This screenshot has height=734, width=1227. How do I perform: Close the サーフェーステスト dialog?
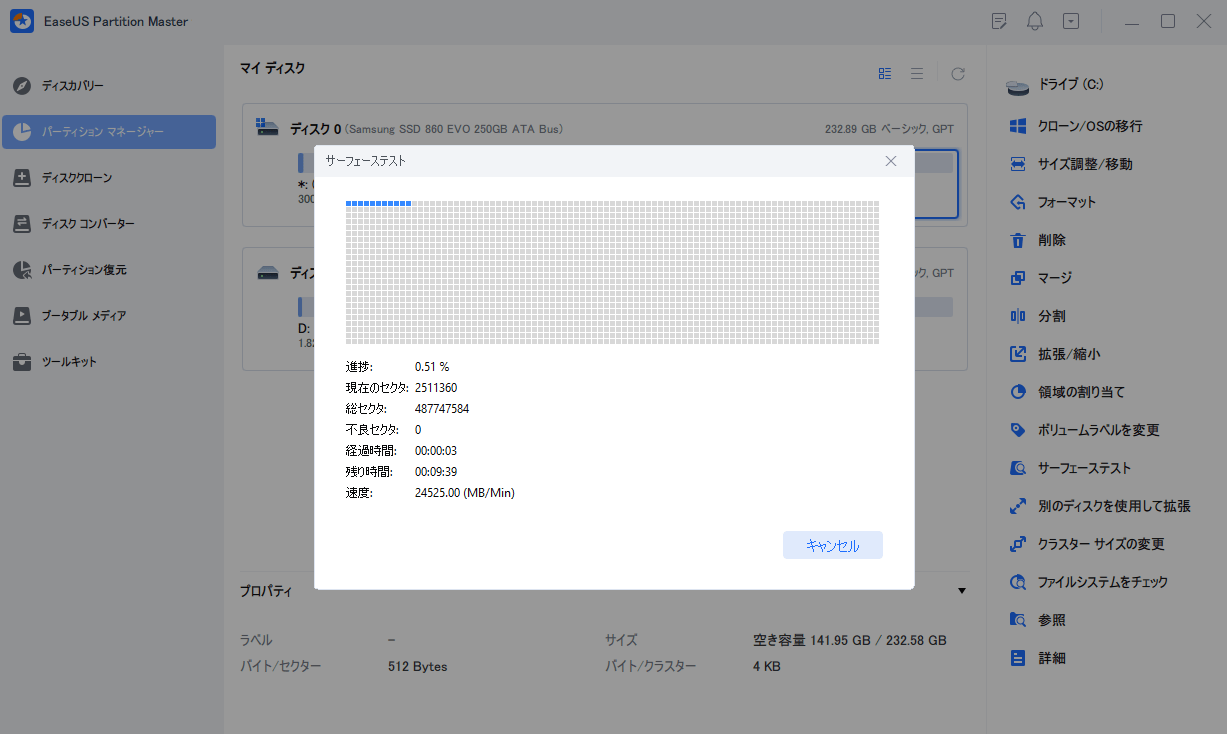pyautogui.click(x=891, y=161)
